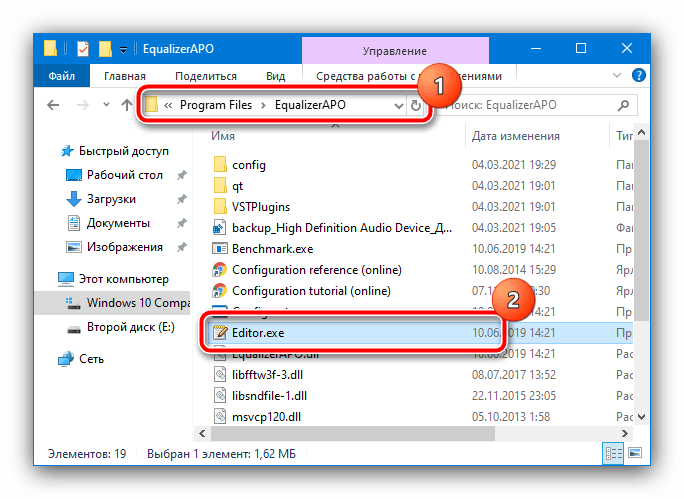This screenshot has width=684, height=499.
Task: Click the Program Files breadcrumb
Action: coord(216,105)
